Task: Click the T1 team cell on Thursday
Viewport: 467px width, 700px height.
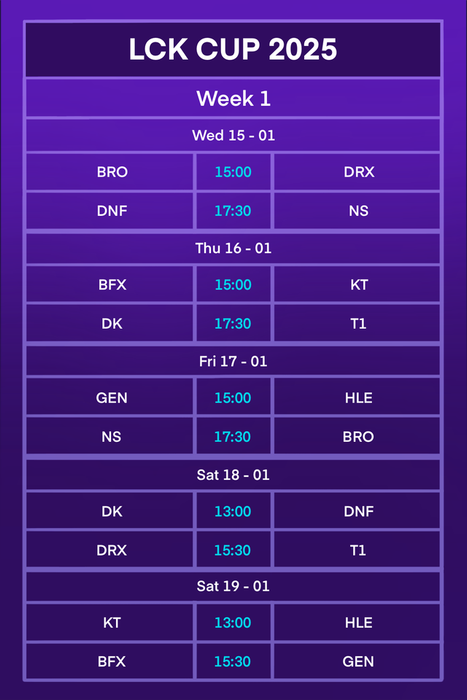Action: tap(357, 323)
